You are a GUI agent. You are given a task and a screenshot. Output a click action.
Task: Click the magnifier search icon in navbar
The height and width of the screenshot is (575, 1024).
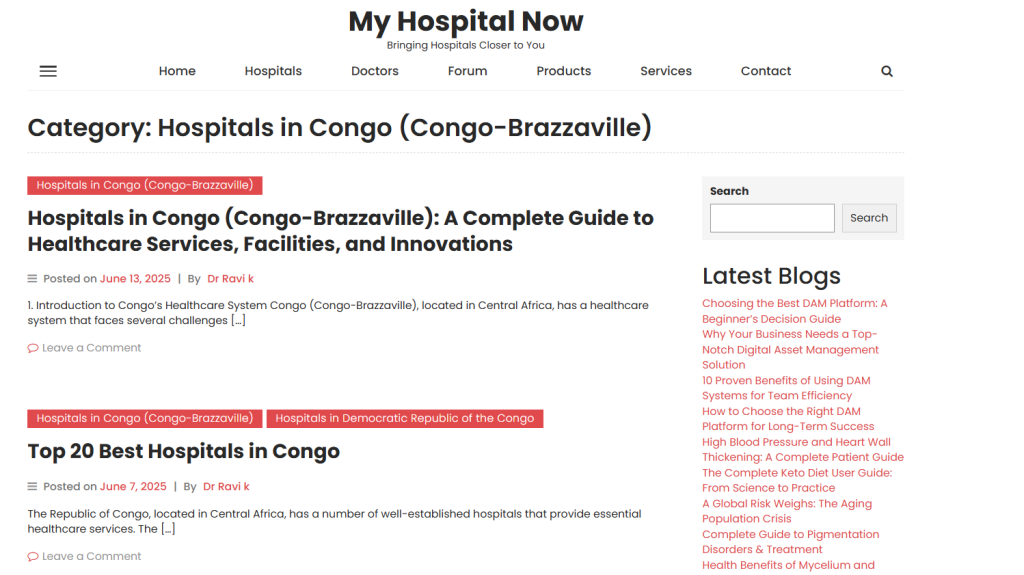(886, 71)
